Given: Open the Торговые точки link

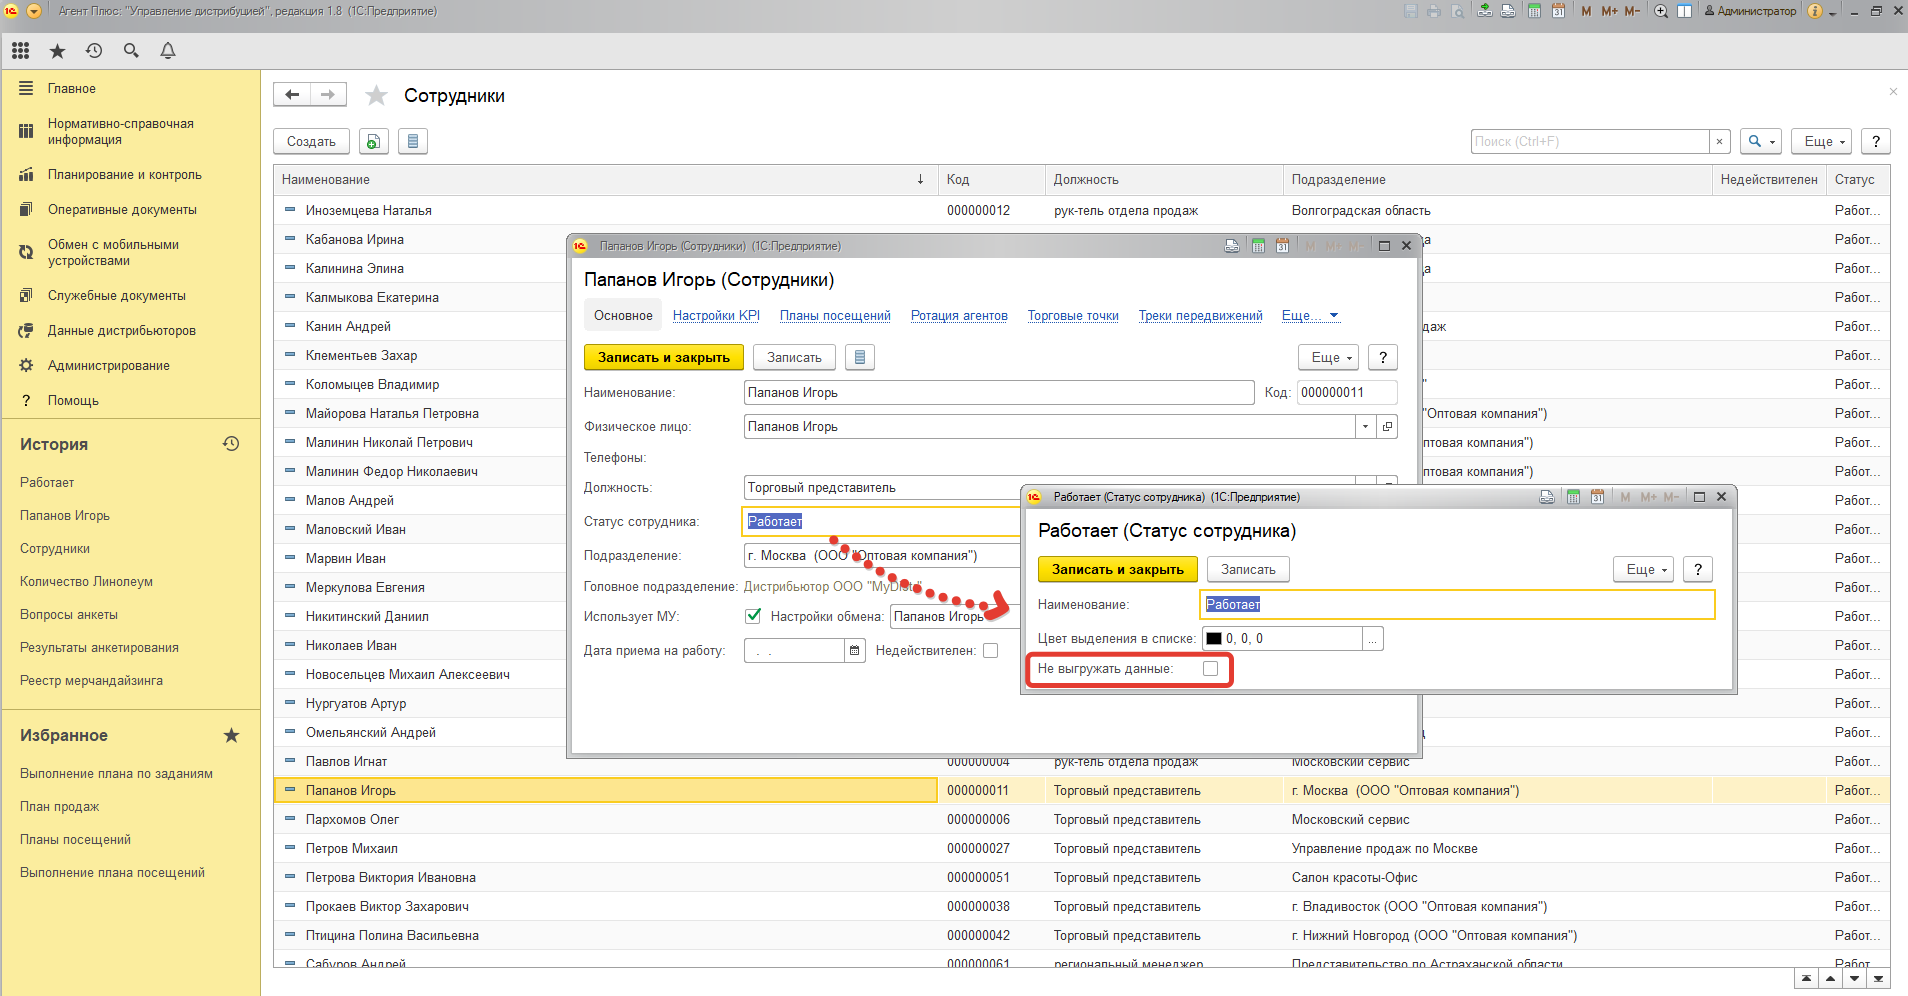Looking at the screenshot, I should tap(1073, 315).
